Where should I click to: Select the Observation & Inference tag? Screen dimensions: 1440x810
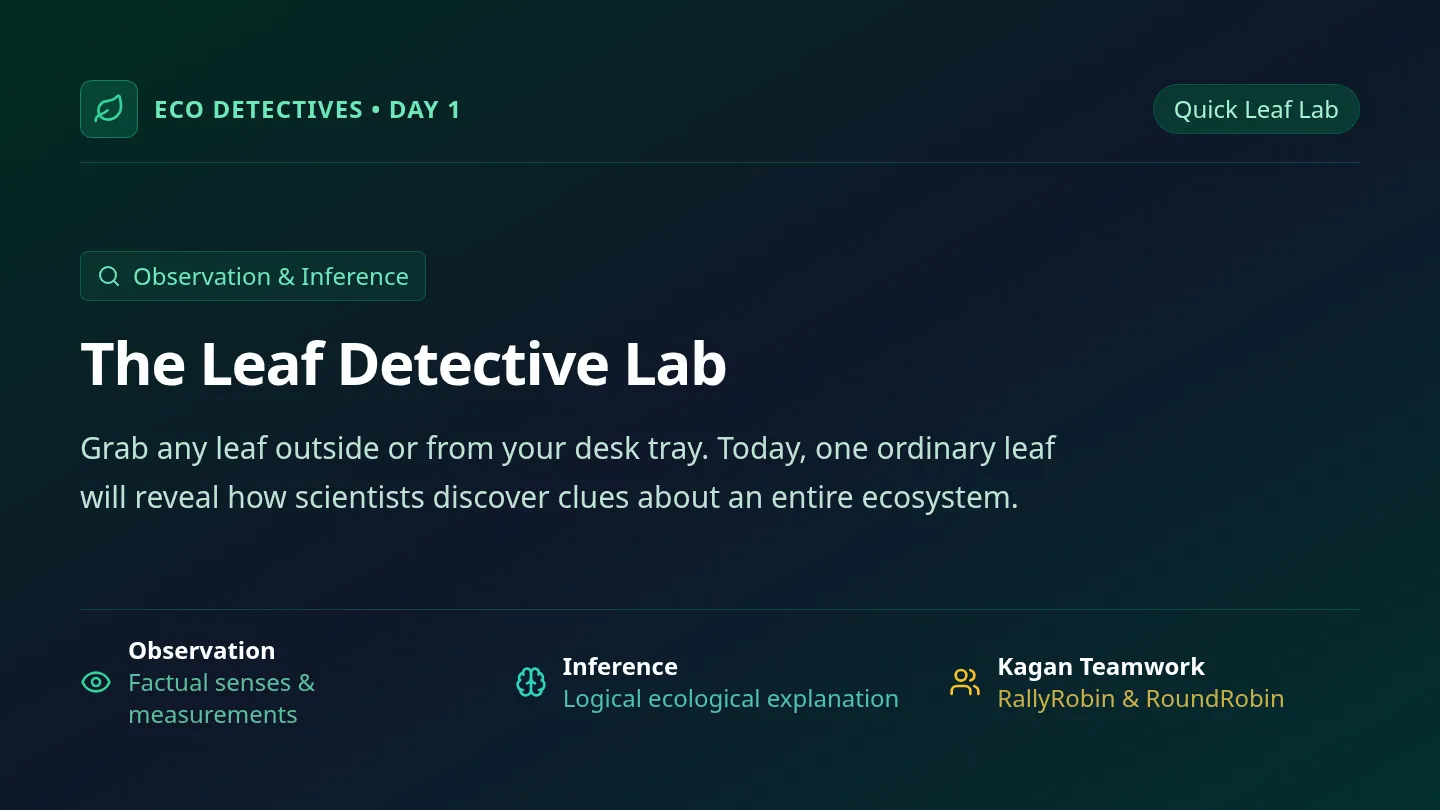[x=253, y=276]
